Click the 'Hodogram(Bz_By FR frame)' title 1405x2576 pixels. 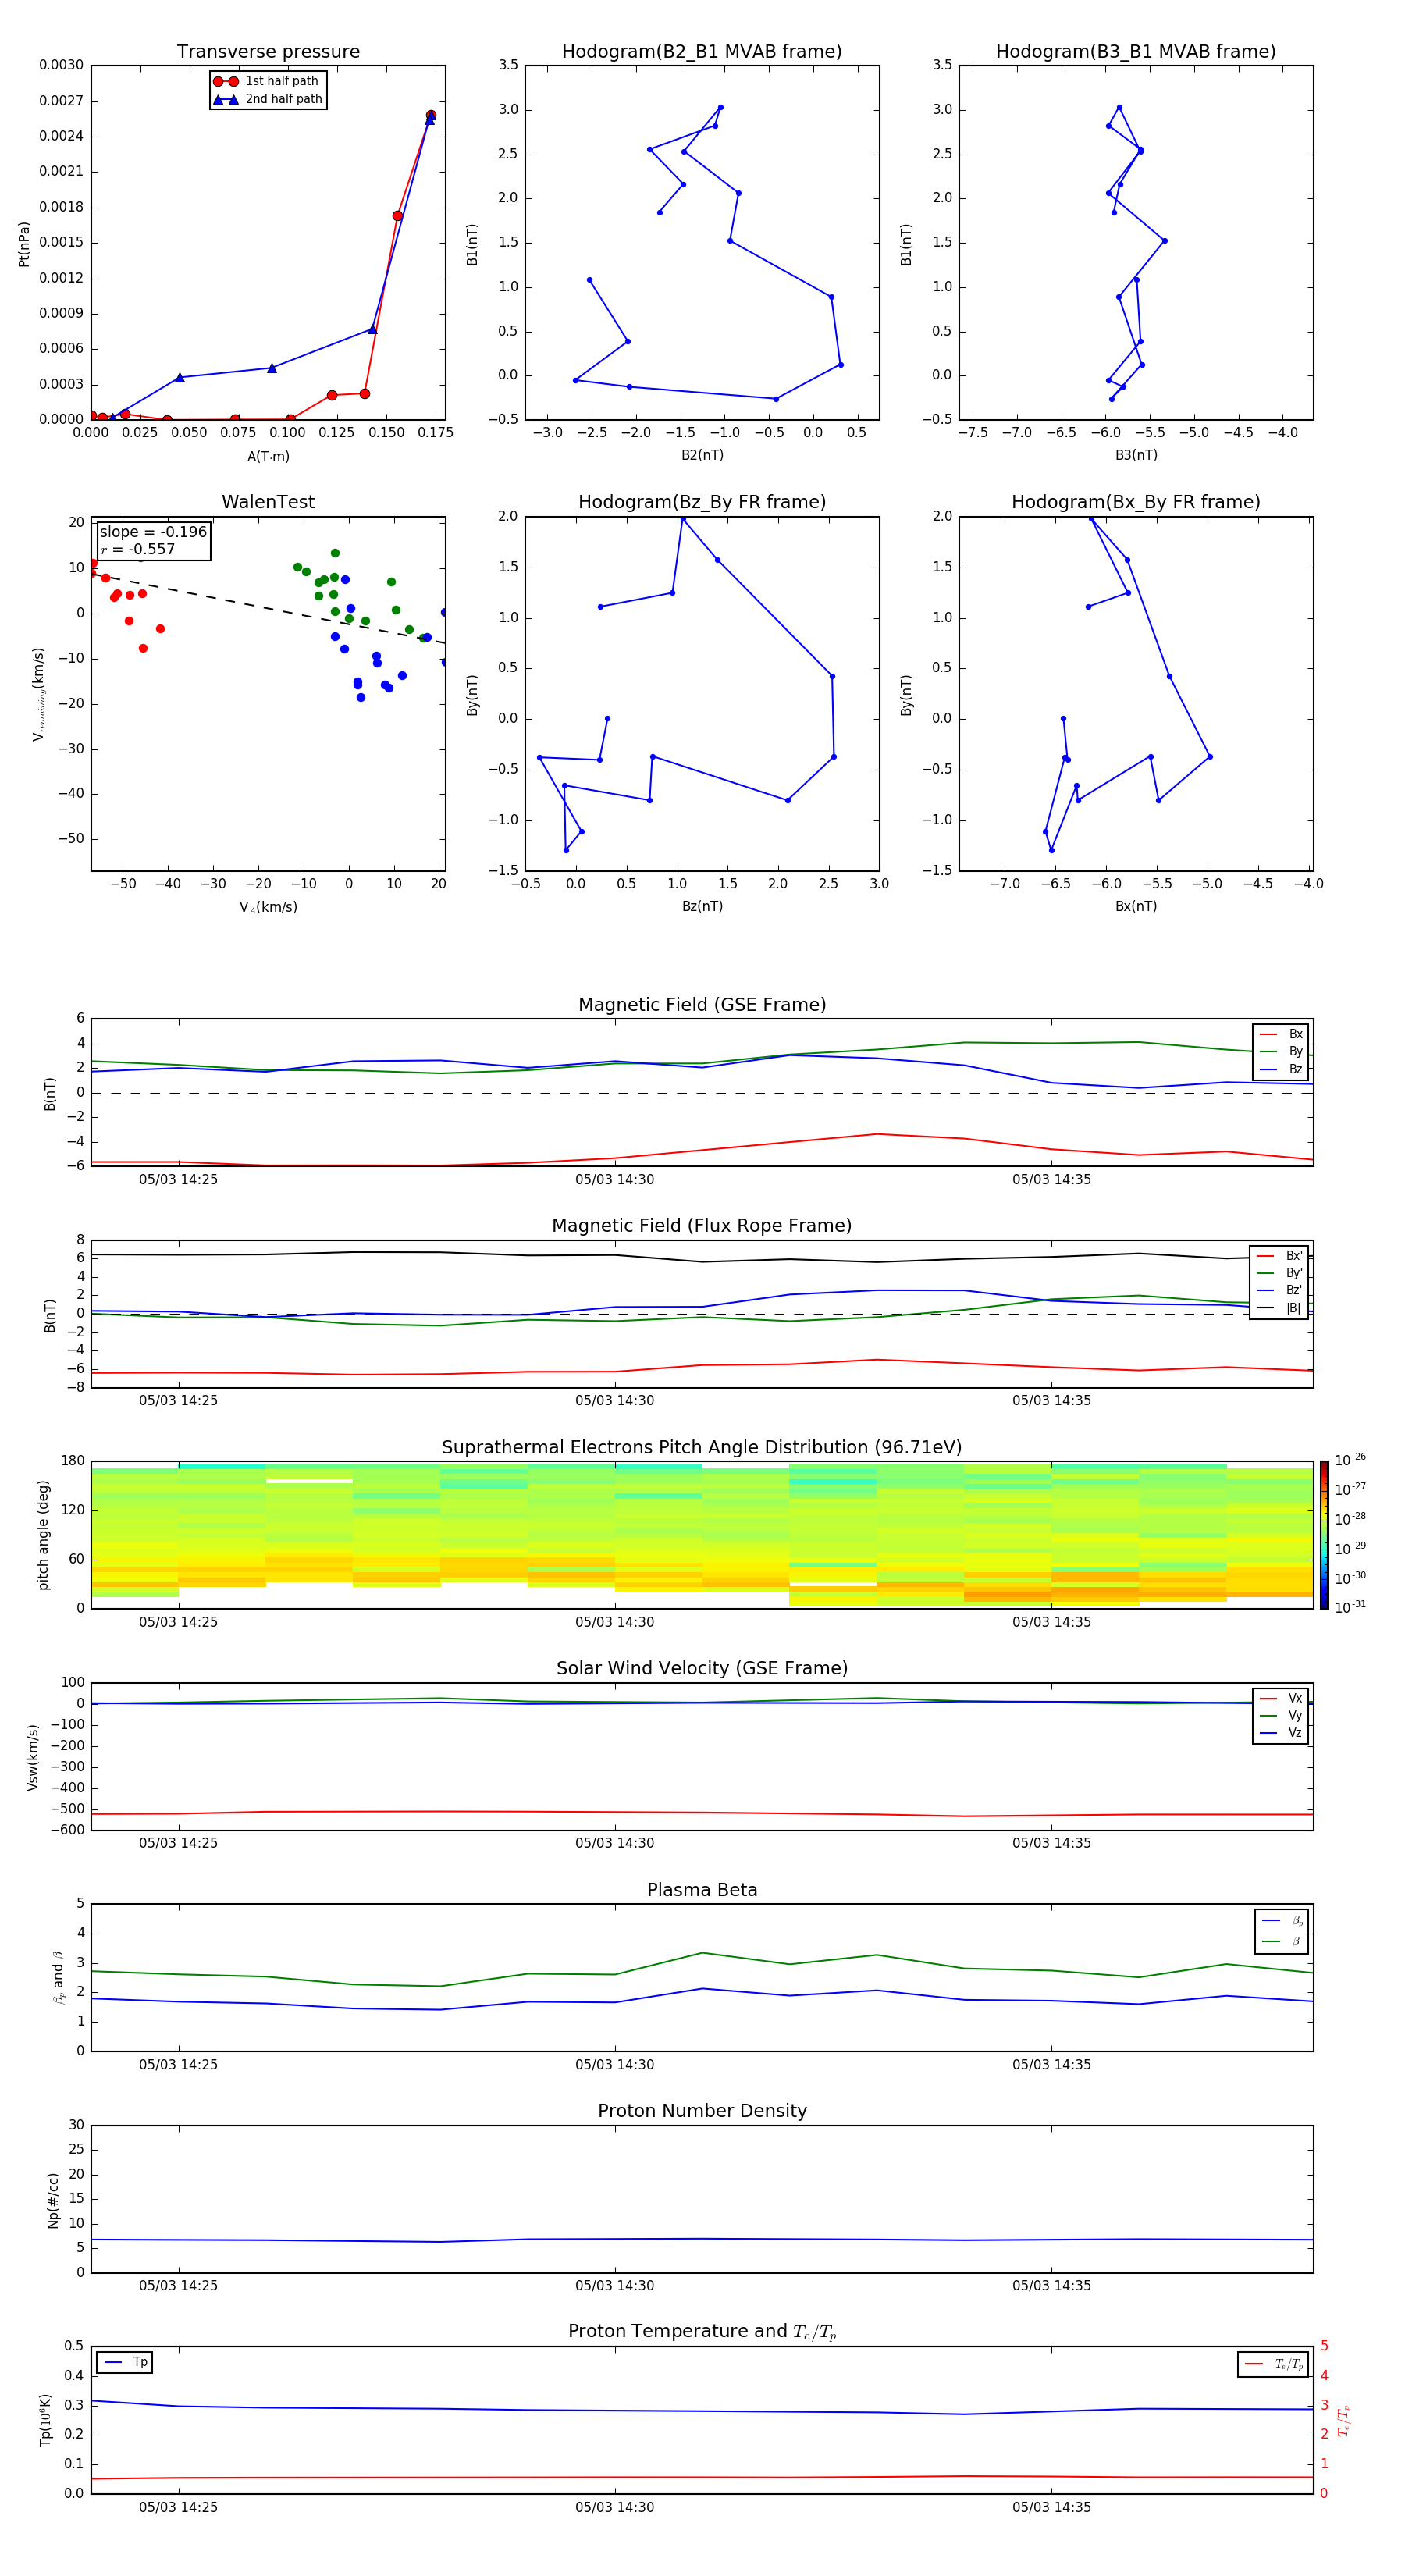[x=702, y=502]
